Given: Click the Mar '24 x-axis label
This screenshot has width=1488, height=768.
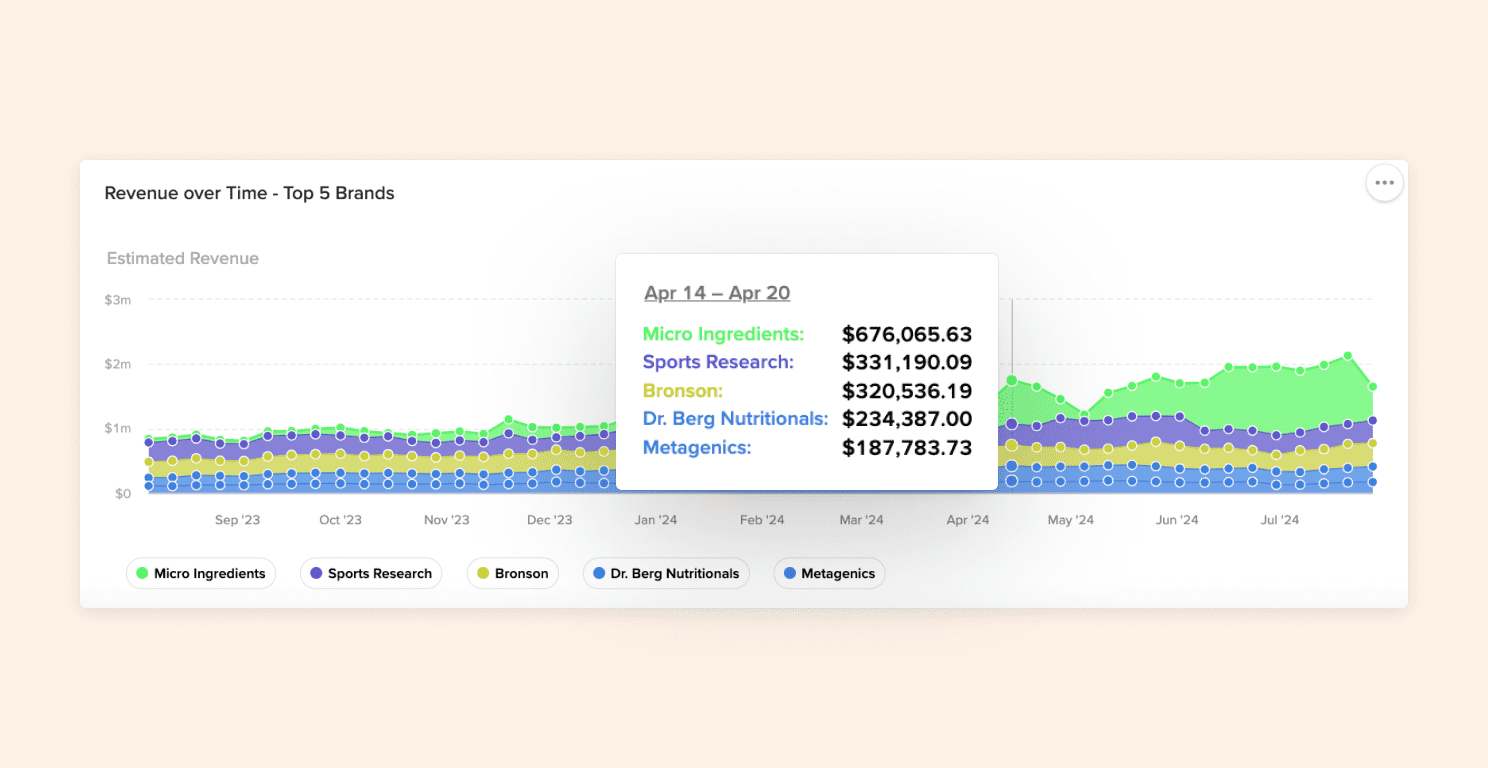Looking at the screenshot, I should click(x=861, y=520).
